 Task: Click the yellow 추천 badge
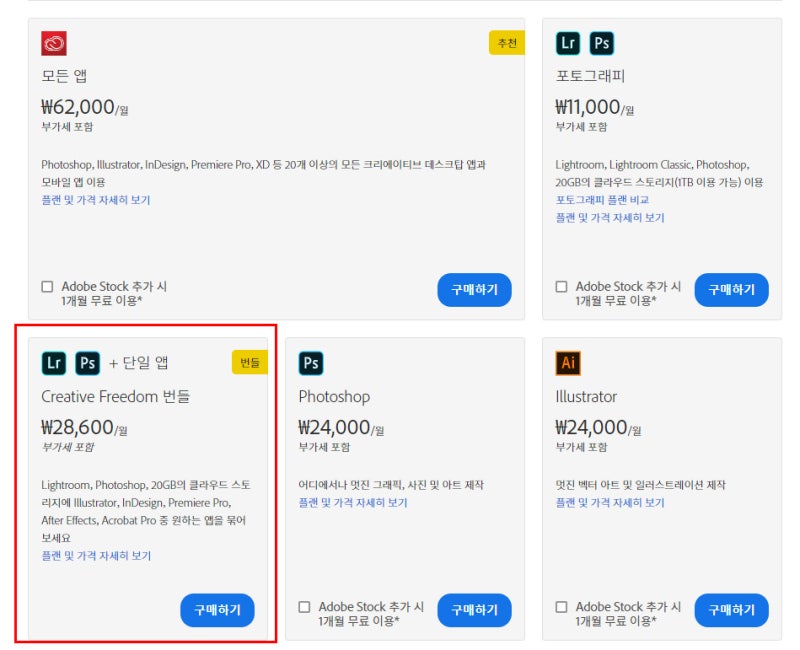point(507,43)
